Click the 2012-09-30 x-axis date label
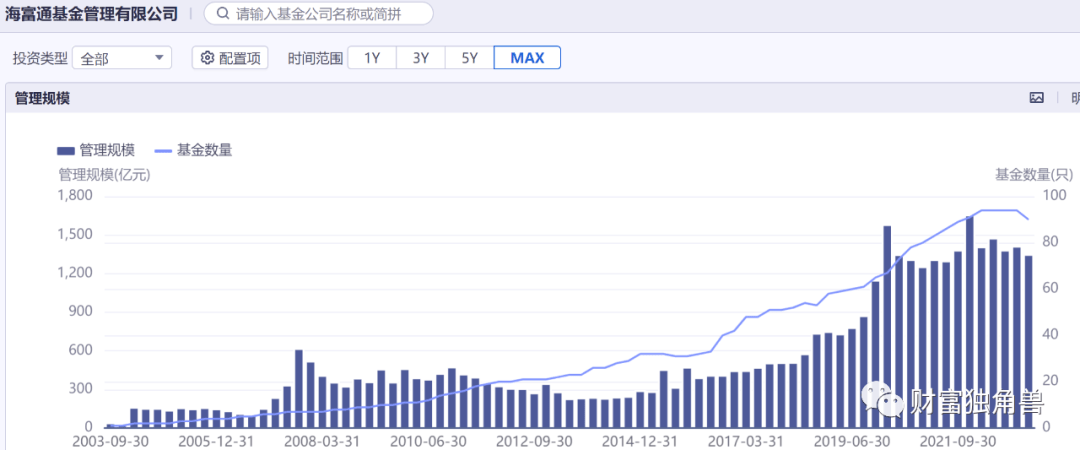The image size is (1080, 450). coord(533,441)
